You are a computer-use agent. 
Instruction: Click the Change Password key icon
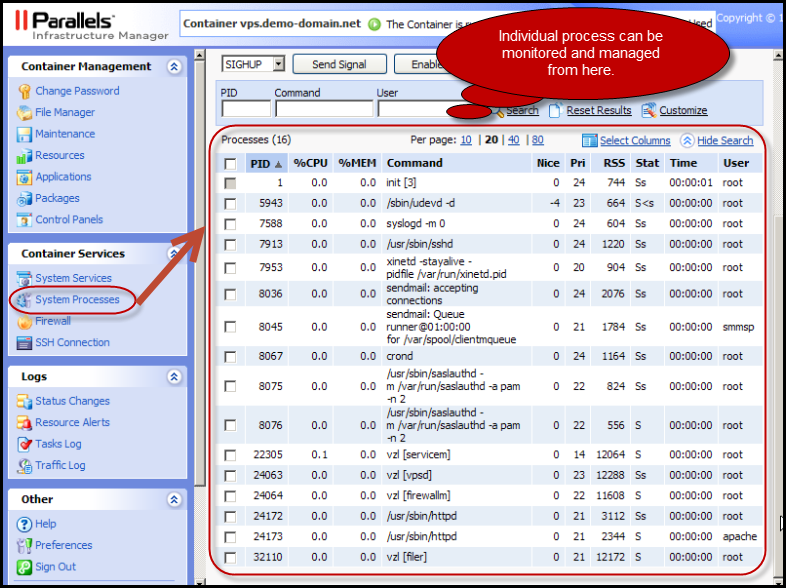[x=24, y=91]
